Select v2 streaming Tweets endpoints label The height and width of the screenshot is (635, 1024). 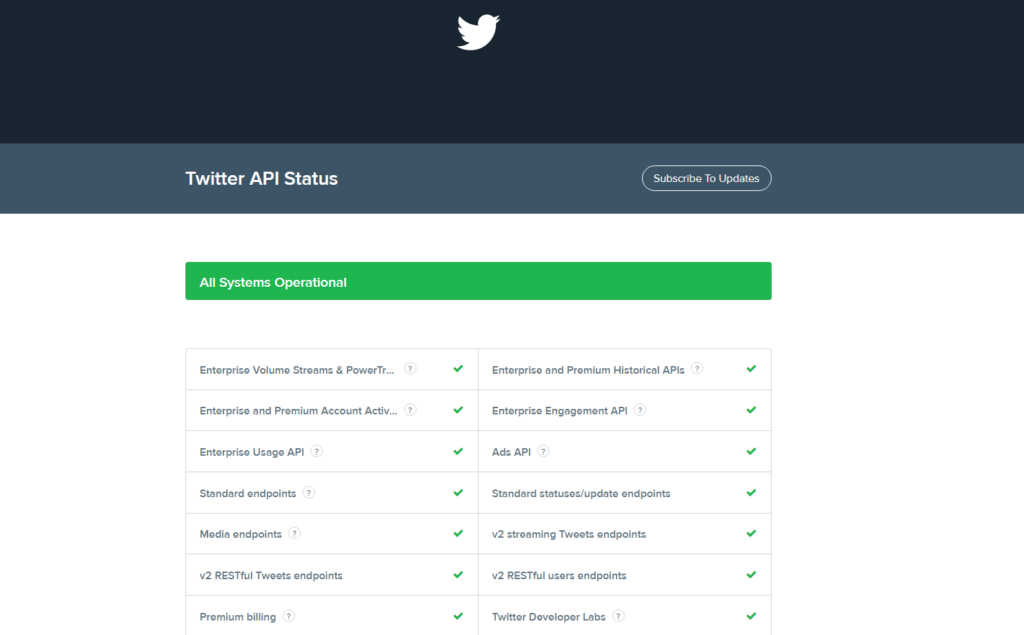tap(568, 534)
